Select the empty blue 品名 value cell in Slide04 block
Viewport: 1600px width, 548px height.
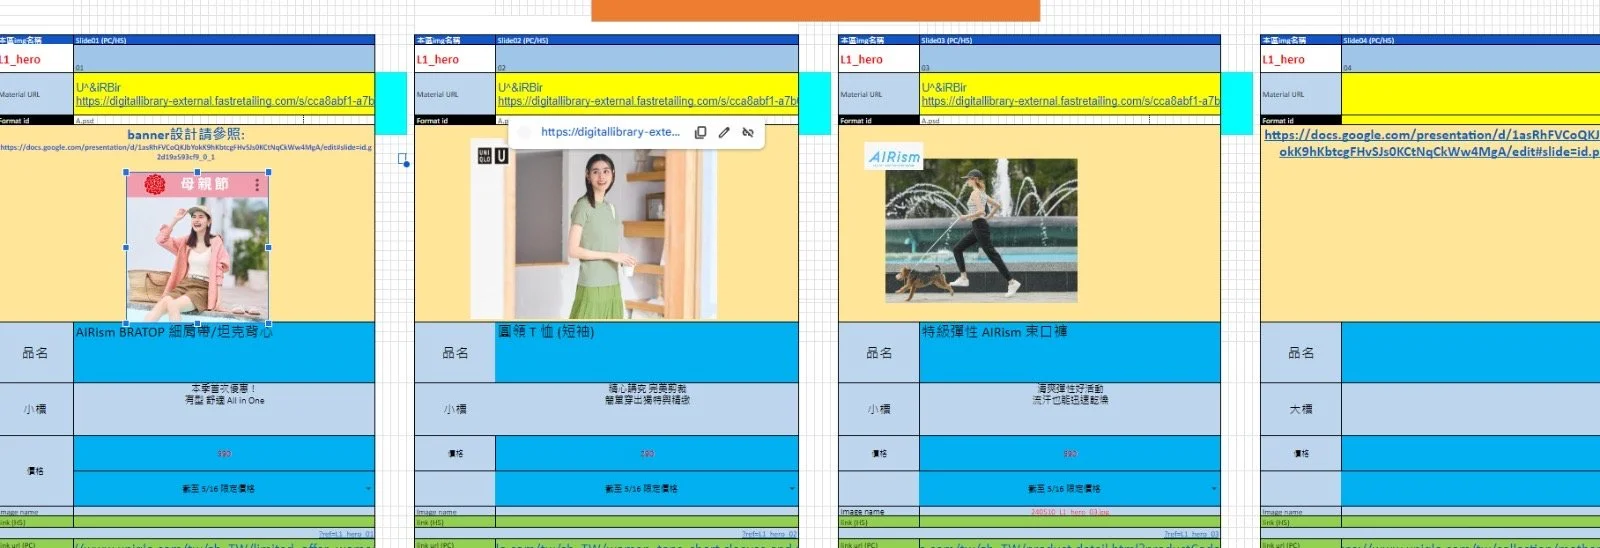pyautogui.click(x=1470, y=352)
